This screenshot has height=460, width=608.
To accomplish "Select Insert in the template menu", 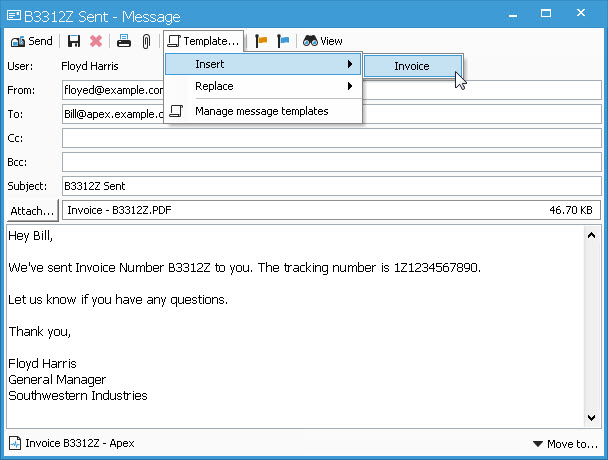I will 263,64.
